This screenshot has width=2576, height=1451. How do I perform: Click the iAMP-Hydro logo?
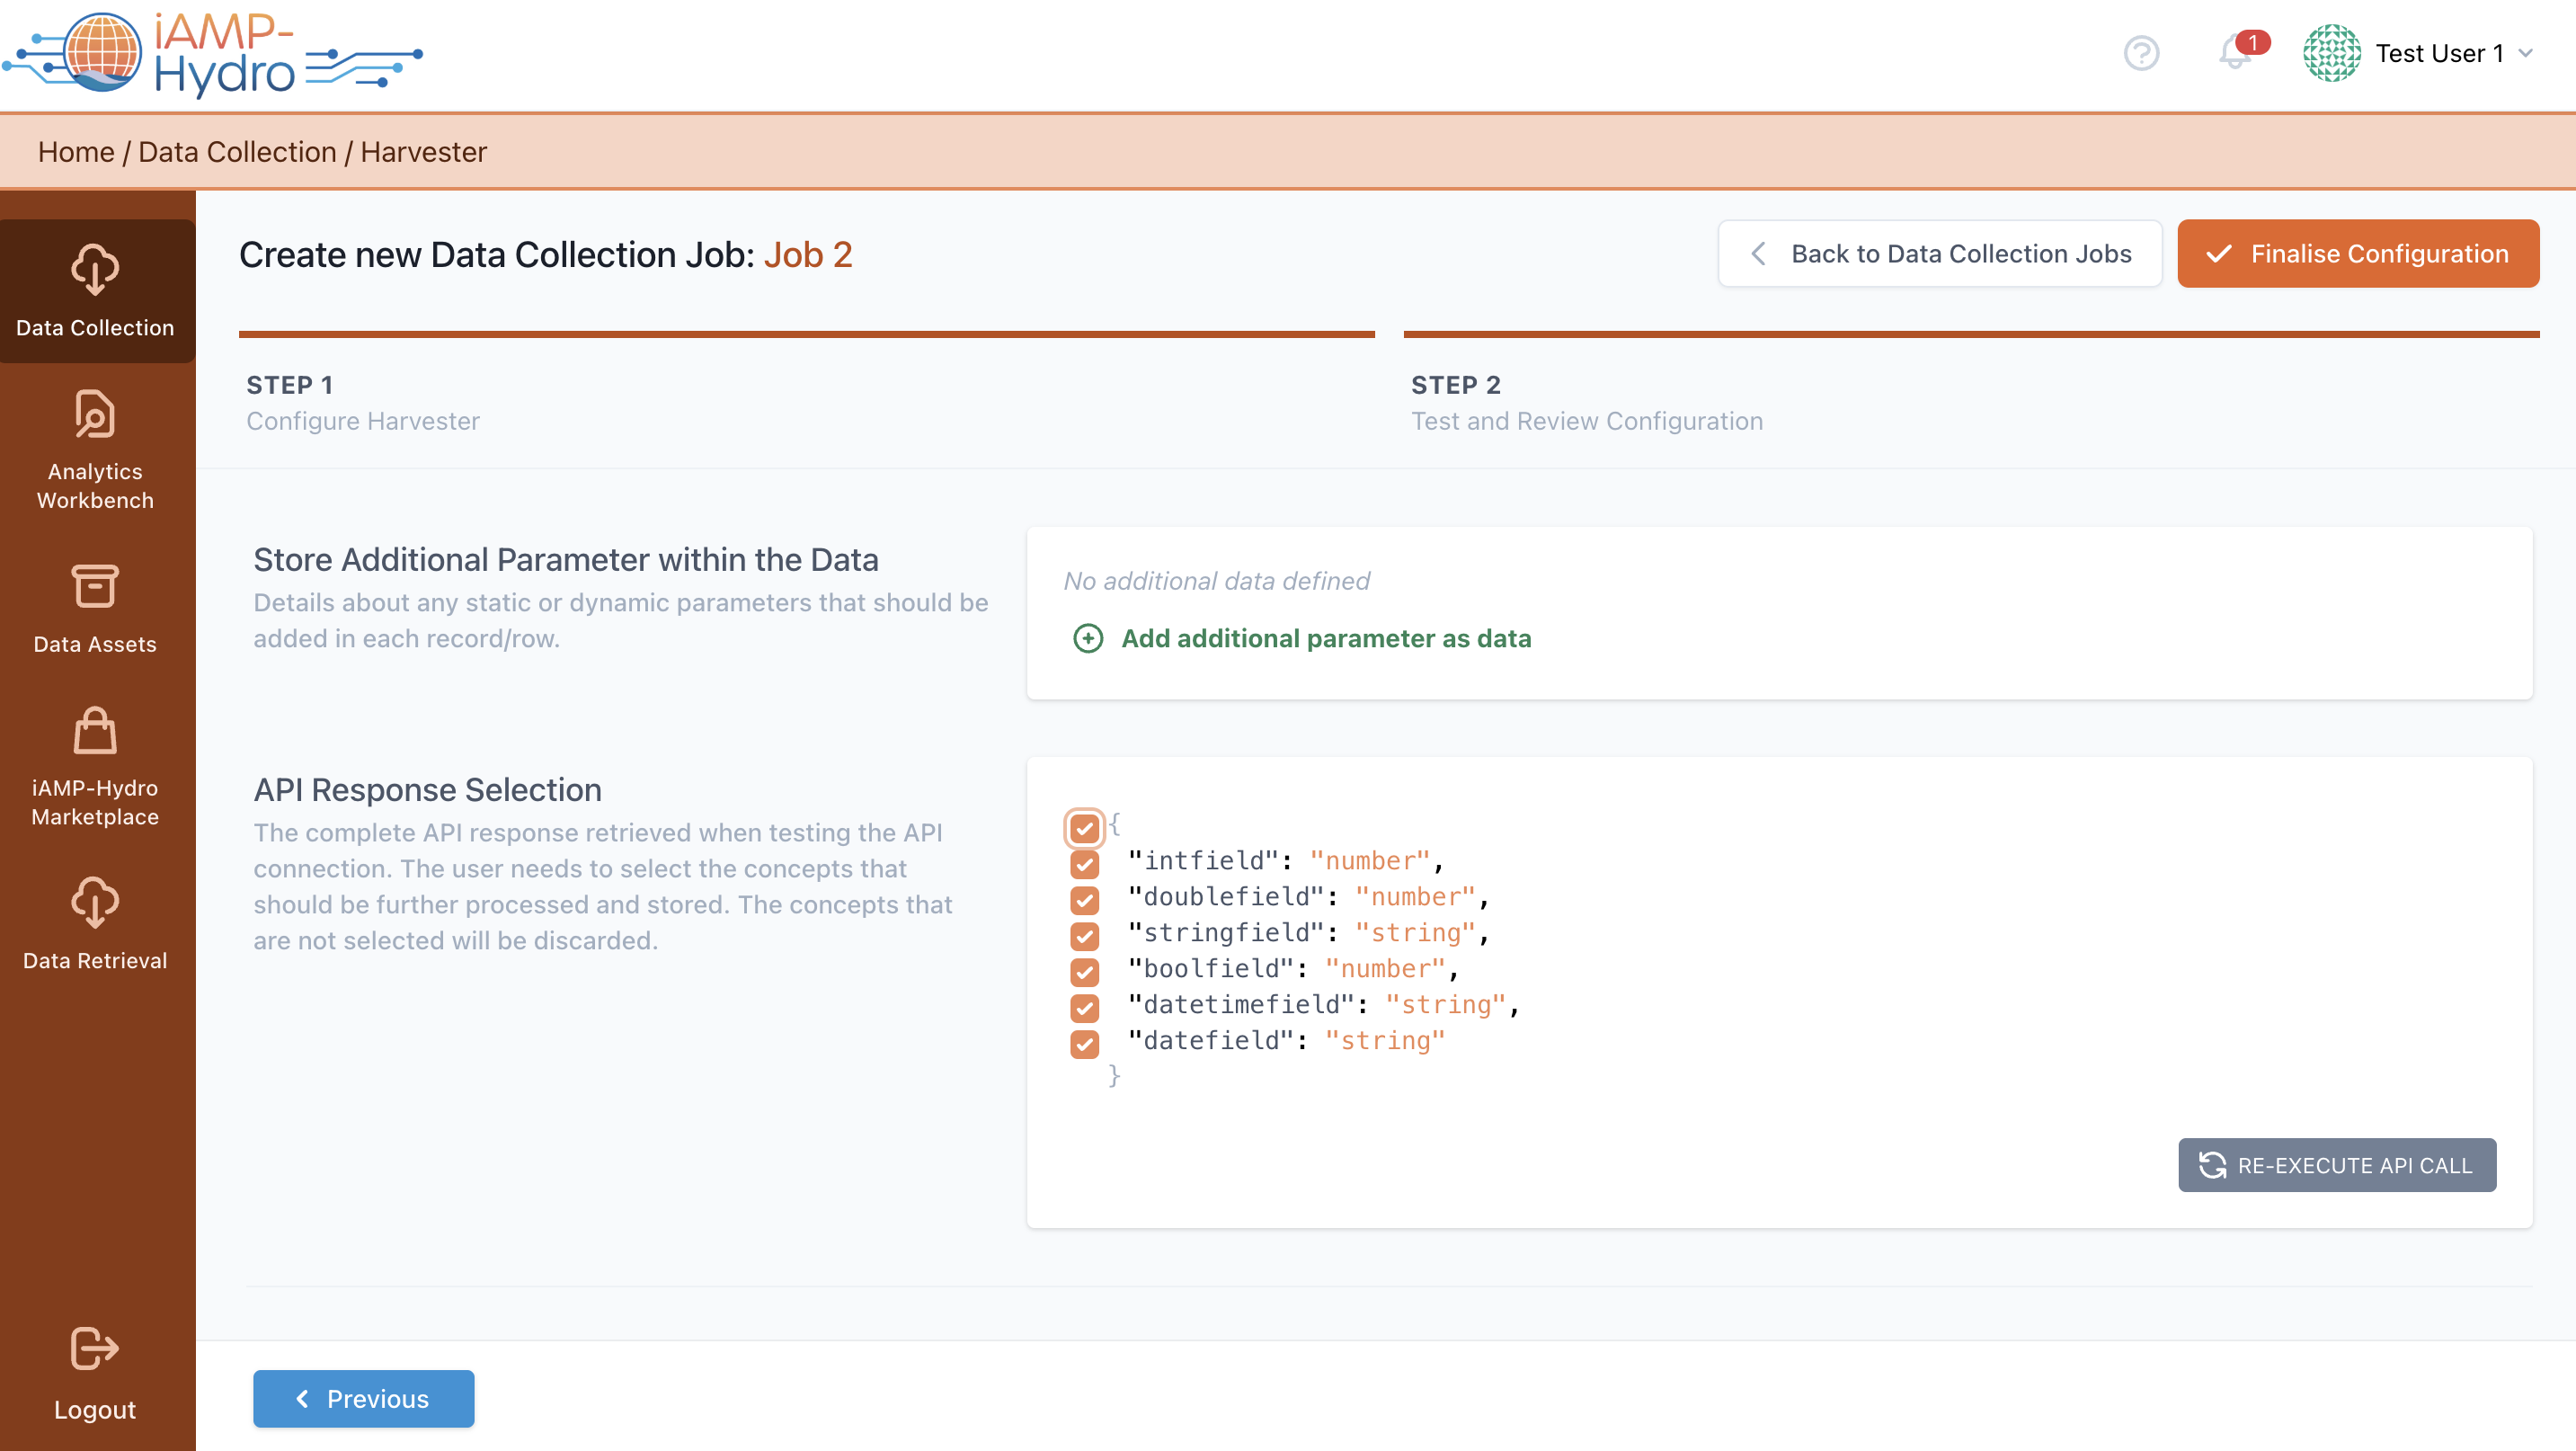(212, 55)
